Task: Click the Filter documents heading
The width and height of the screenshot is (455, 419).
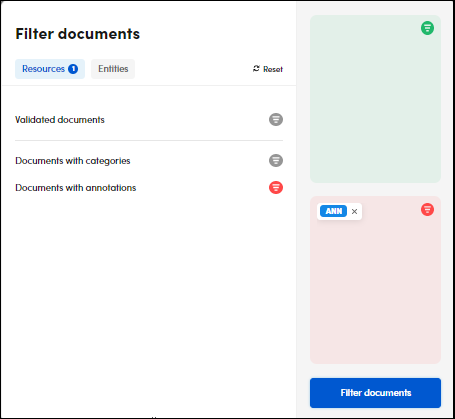Action: (78, 34)
